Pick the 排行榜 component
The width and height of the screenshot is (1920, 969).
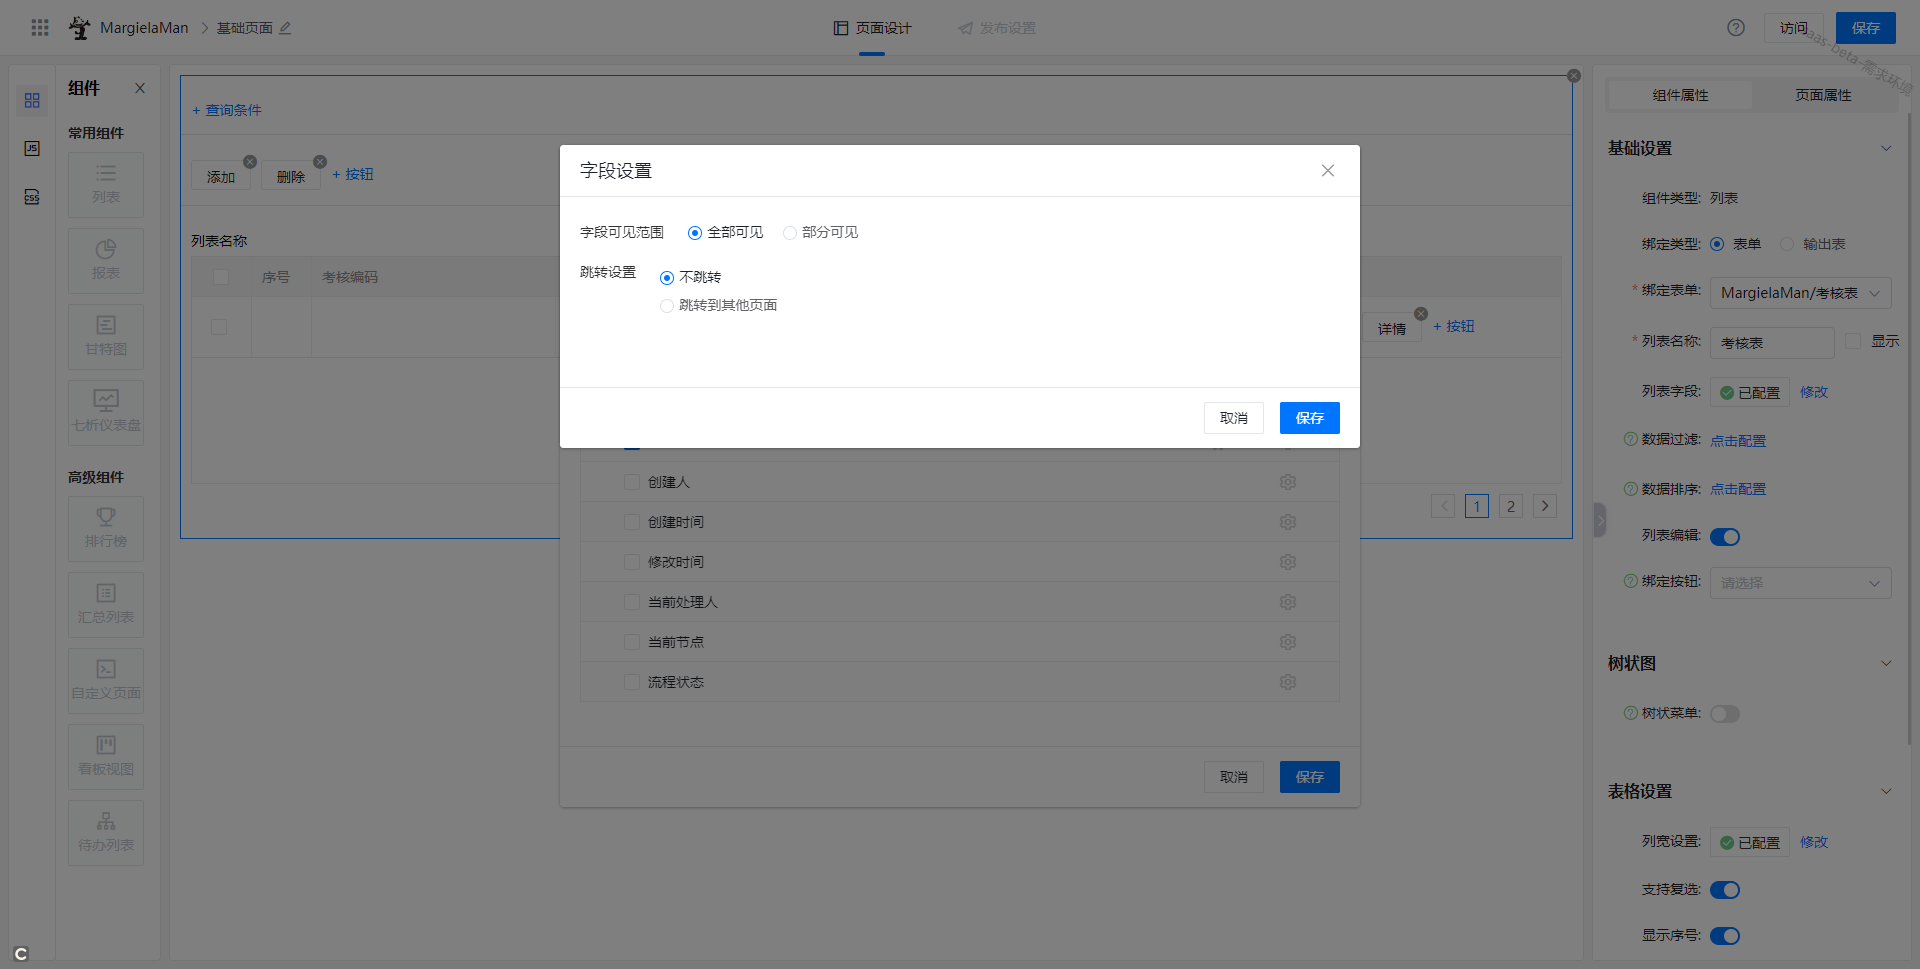pos(106,529)
